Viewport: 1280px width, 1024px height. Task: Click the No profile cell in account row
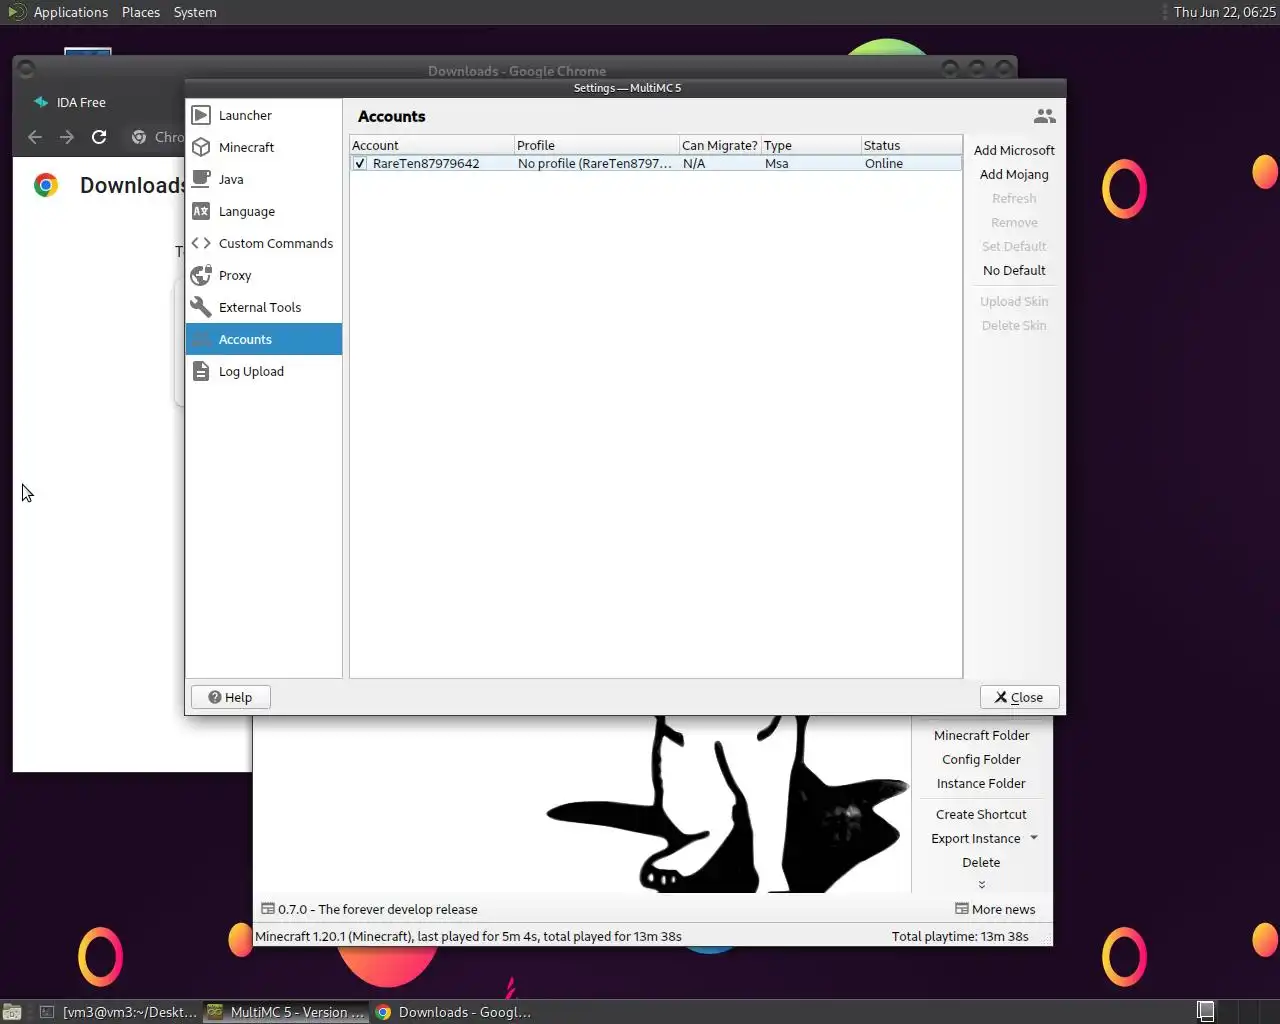[x=595, y=163]
